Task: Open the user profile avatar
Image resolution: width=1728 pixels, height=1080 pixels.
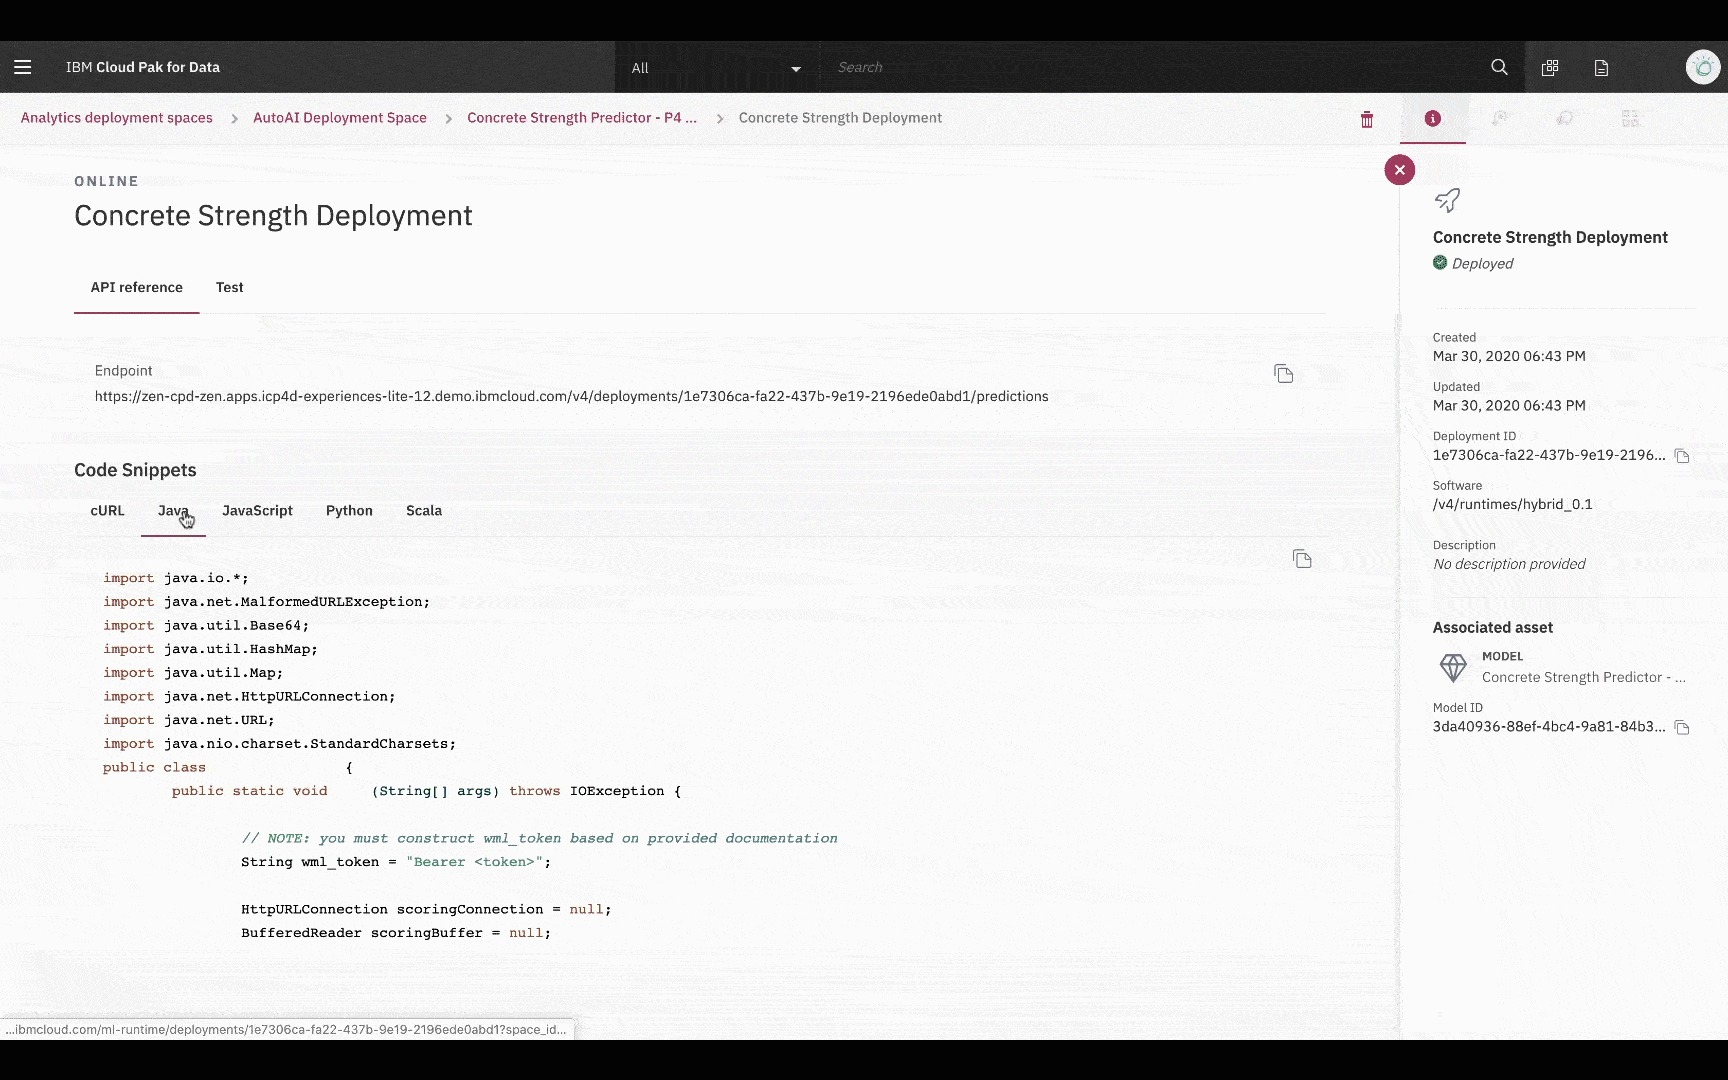Action: [1702, 67]
